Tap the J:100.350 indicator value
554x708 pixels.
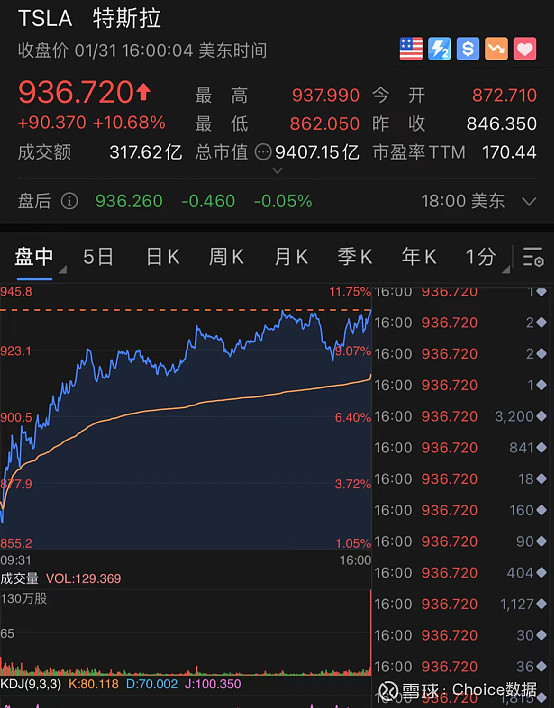coord(213,684)
